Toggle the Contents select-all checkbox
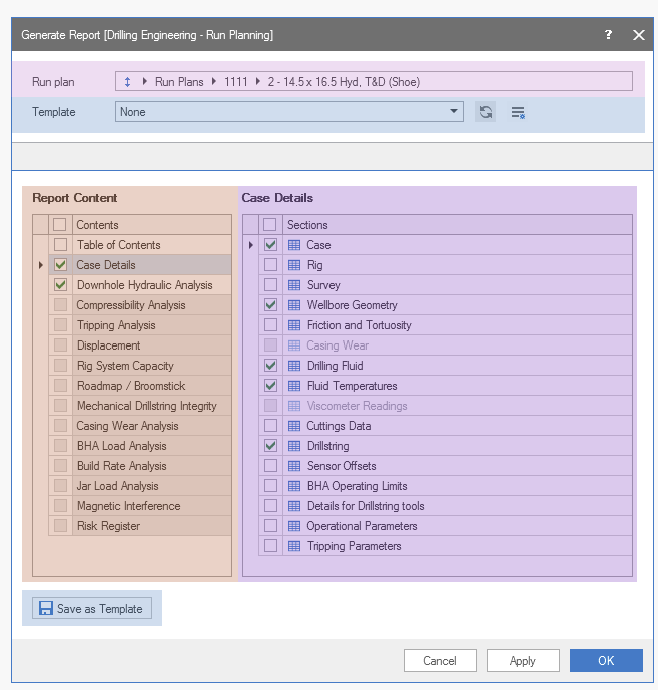The width and height of the screenshot is (658, 690). [60, 225]
